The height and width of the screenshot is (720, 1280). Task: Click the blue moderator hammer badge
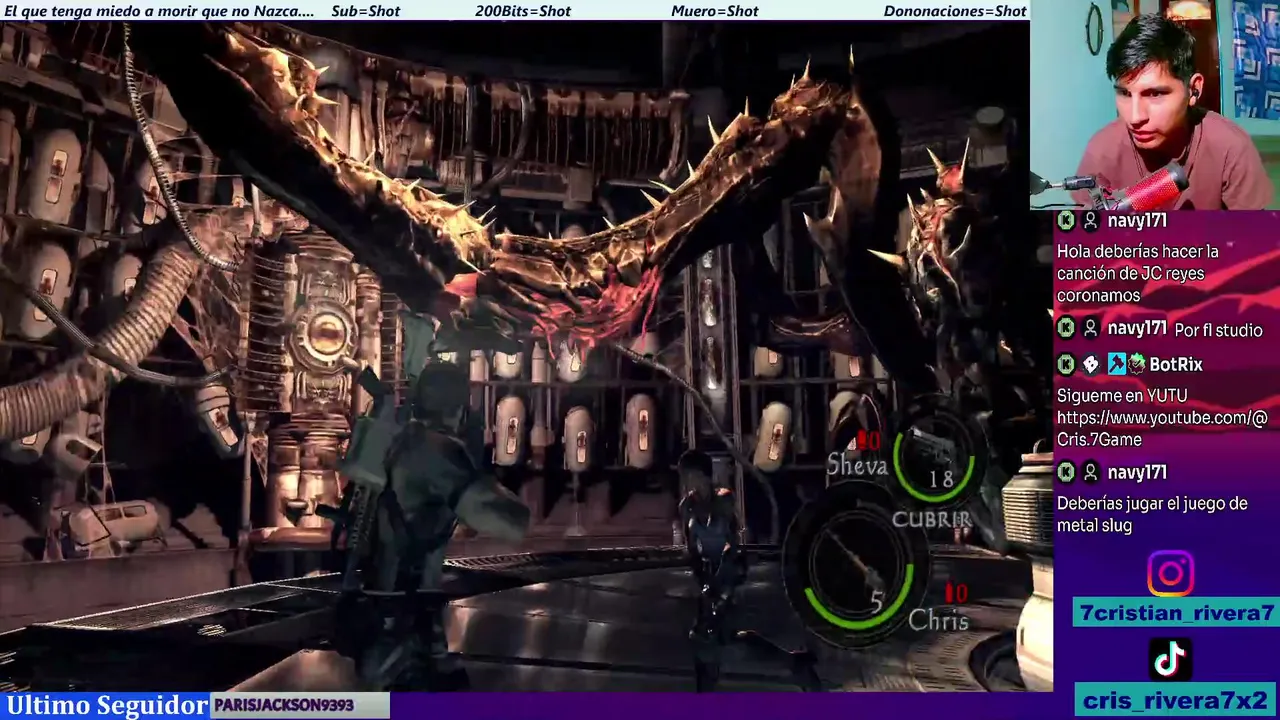1116,365
